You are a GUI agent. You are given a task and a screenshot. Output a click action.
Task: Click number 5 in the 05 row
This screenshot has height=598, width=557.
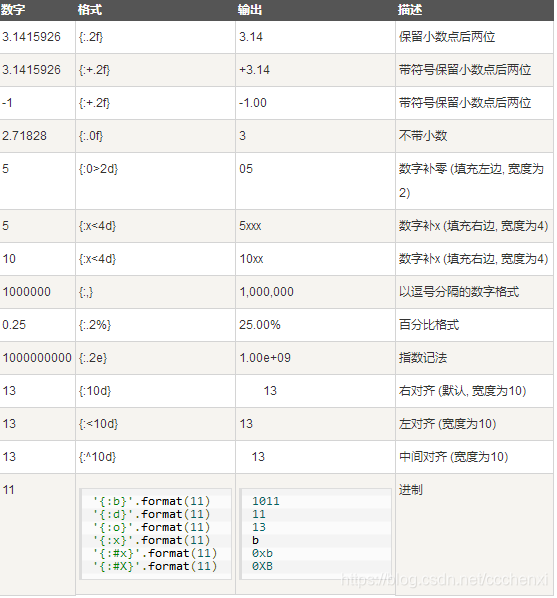pyautogui.click(x=5, y=169)
